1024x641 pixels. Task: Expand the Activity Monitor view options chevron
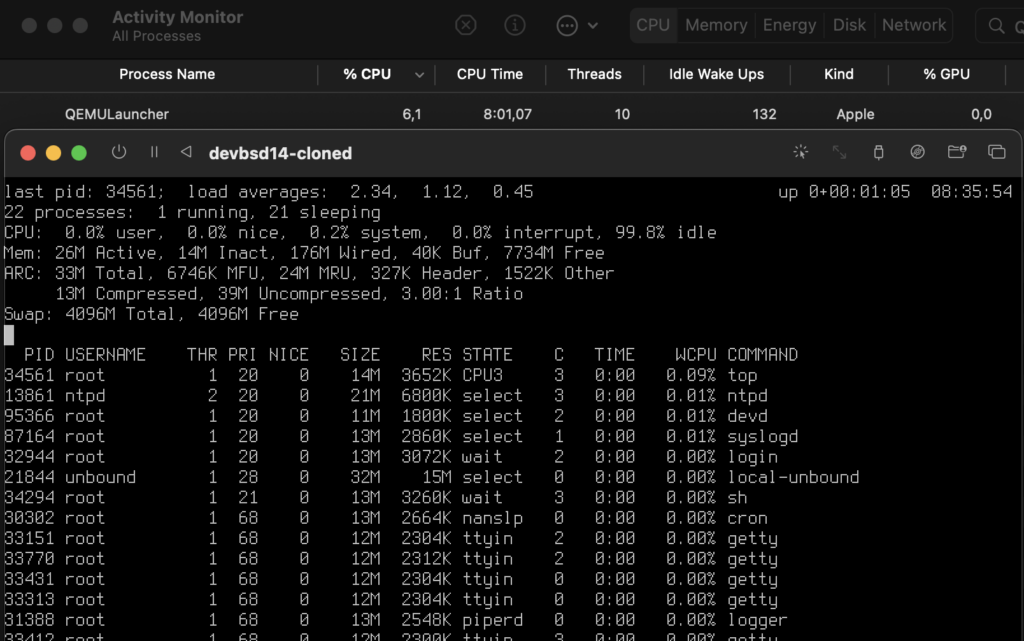tap(591, 25)
